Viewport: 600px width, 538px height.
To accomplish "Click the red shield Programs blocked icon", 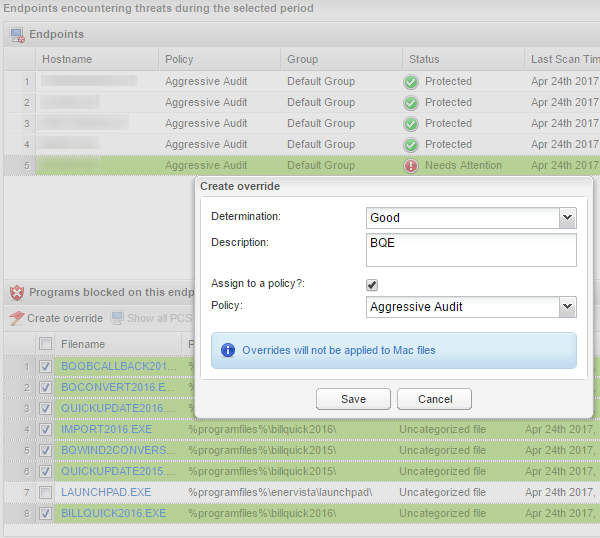I will pos(17,293).
